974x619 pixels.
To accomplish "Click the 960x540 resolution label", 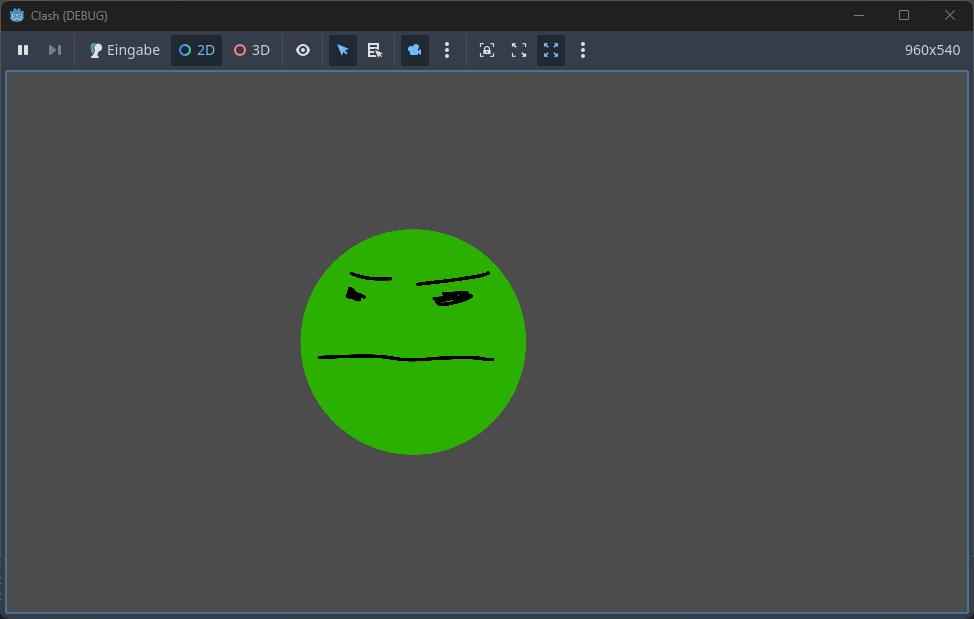I will [x=932, y=50].
